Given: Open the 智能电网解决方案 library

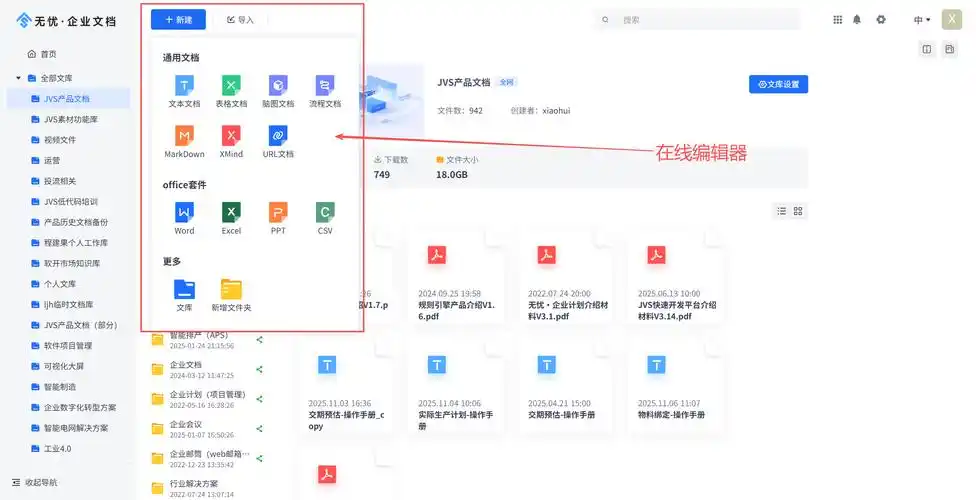Looking at the screenshot, I should pos(68,428).
